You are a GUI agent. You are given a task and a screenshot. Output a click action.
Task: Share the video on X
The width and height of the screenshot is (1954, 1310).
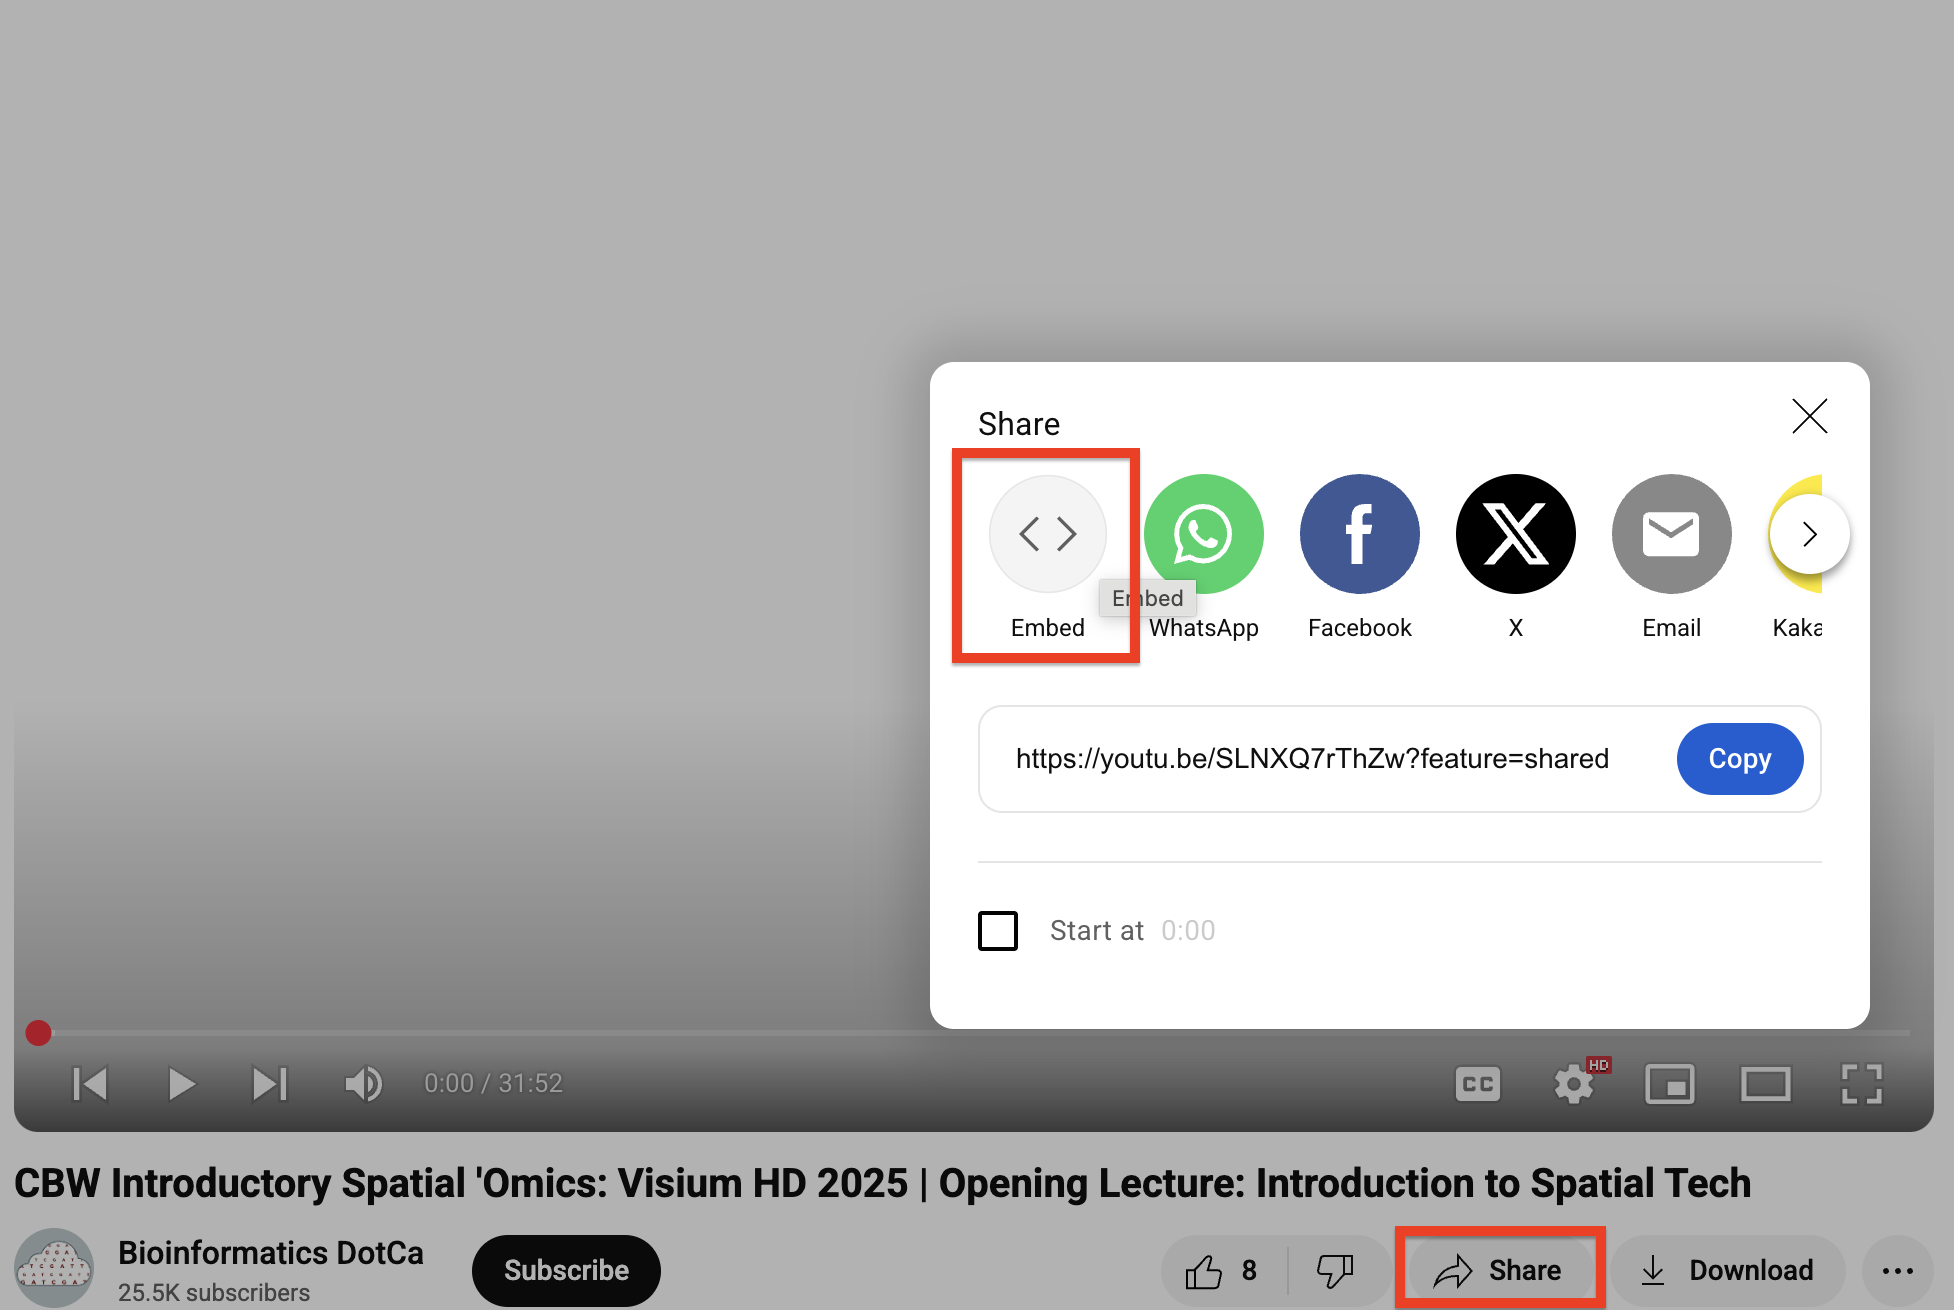1515,533
